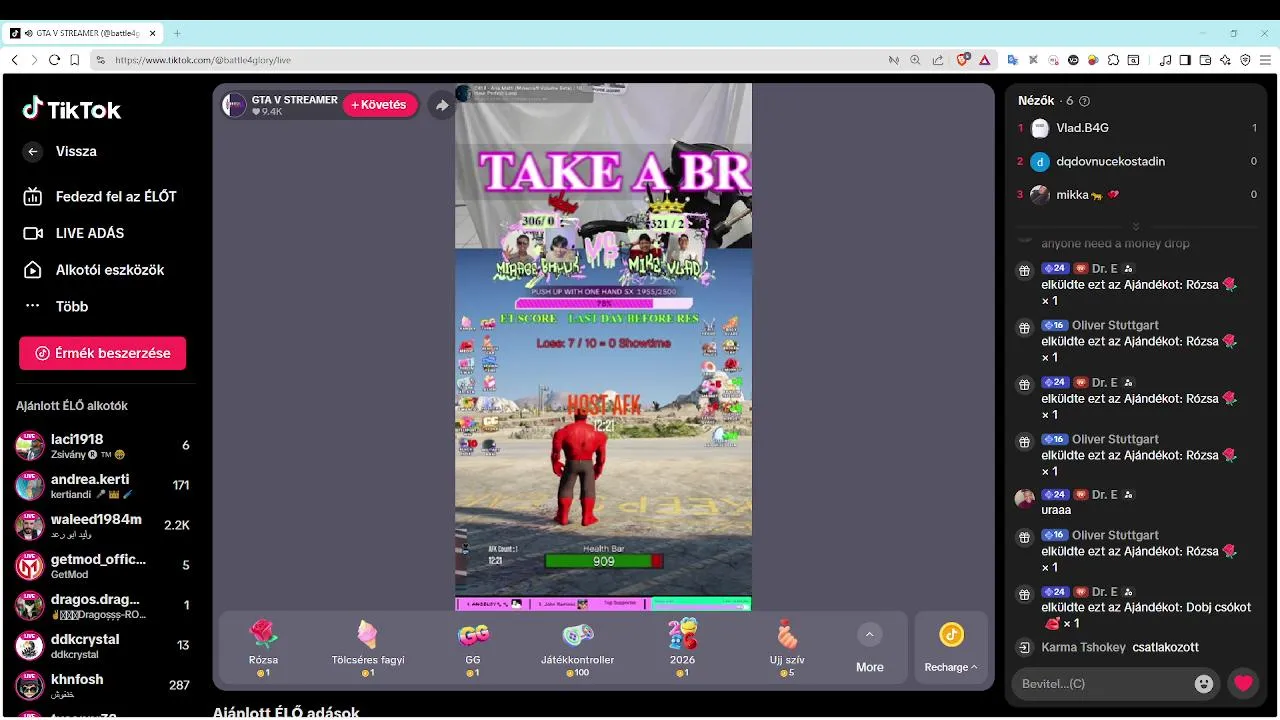Click the address bar URL
Image resolution: width=1280 pixels, height=720 pixels.
203,60
